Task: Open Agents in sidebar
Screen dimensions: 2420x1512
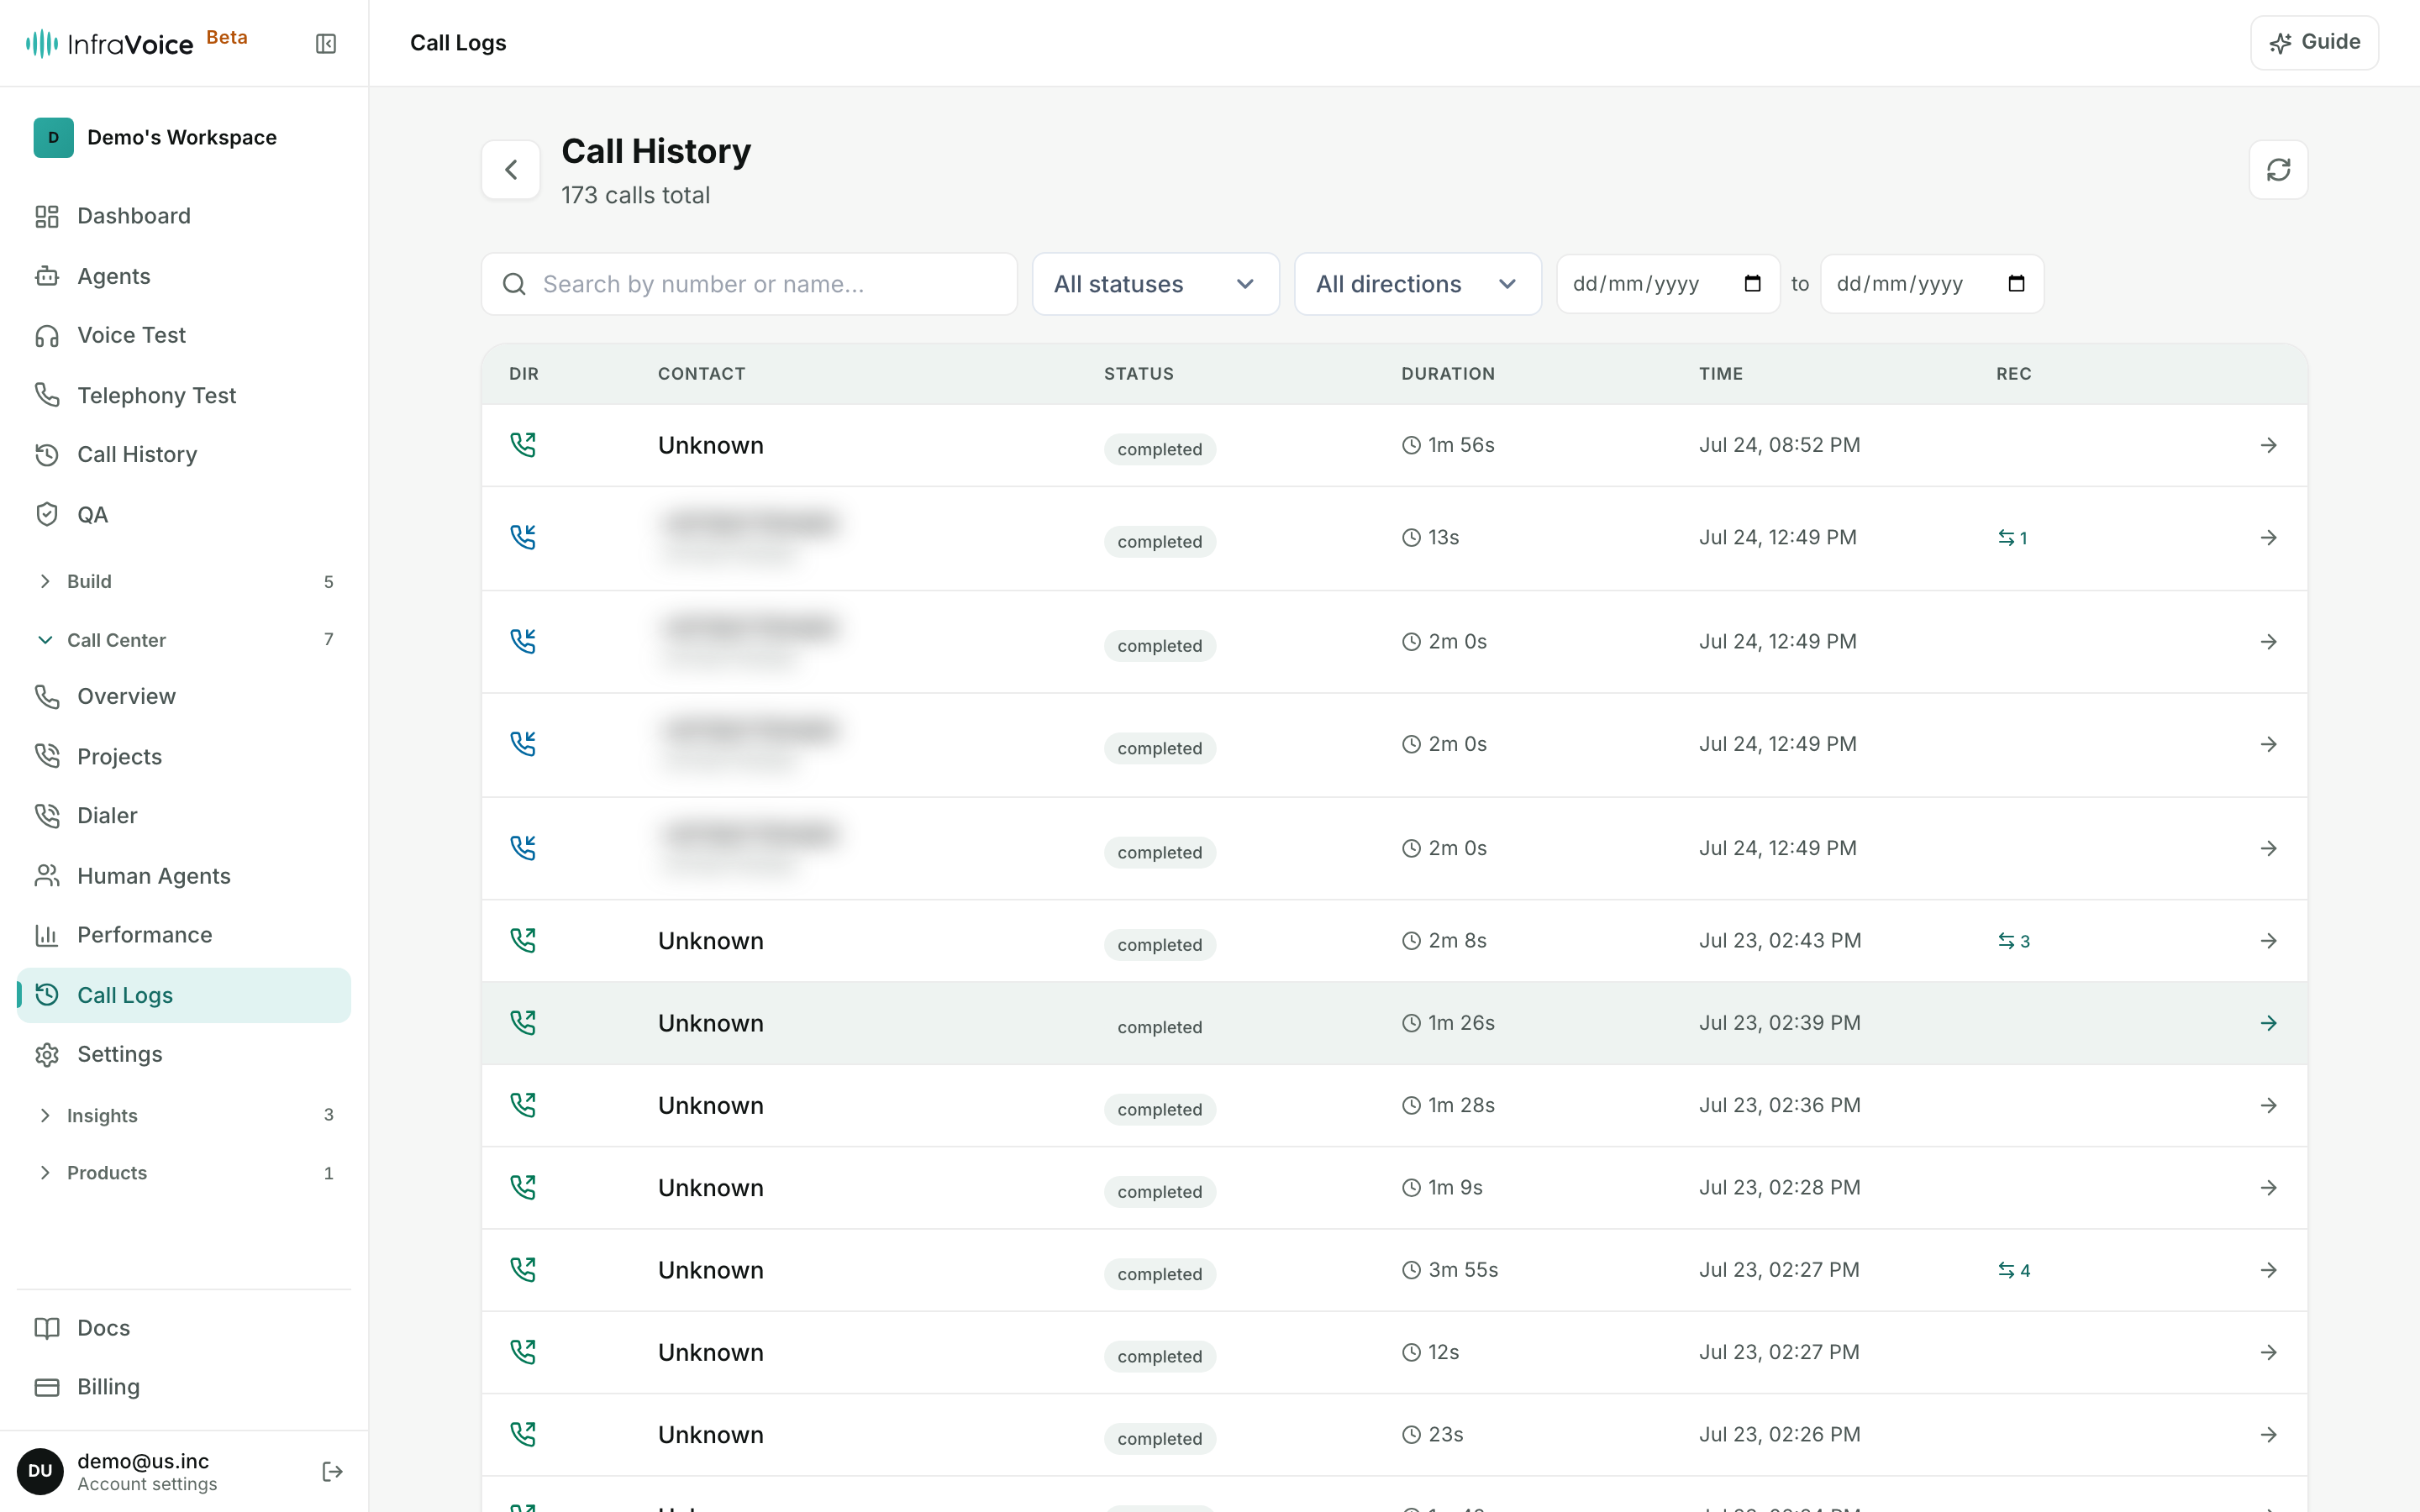Action: [184, 276]
